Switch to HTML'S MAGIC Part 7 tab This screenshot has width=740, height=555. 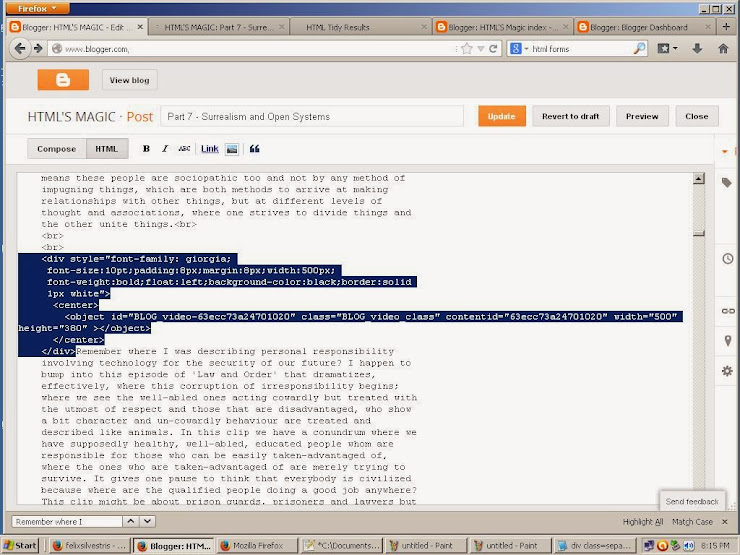(218, 27)
